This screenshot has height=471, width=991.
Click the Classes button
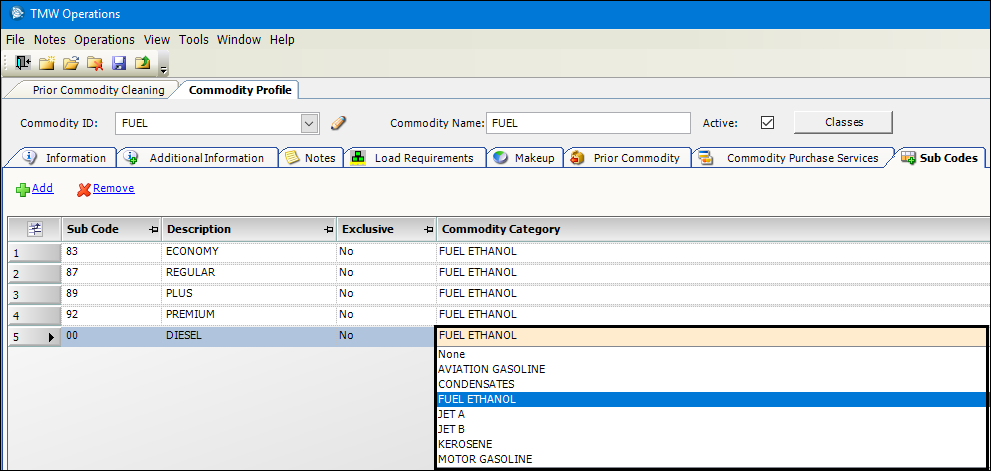pos(843,122)
